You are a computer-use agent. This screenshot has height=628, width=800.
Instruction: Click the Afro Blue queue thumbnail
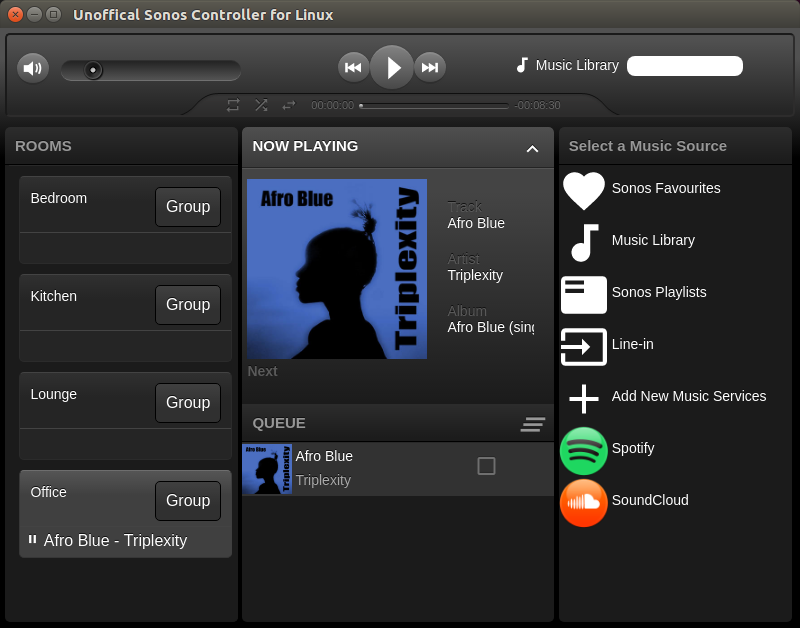[x=267, y=469]
